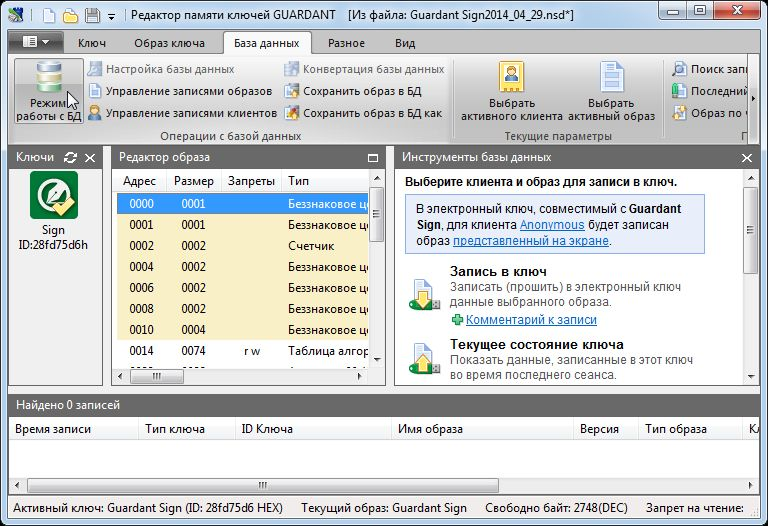Close the Инструменты базы данных panel
The image size is (768, 526).
pos(746,158)
